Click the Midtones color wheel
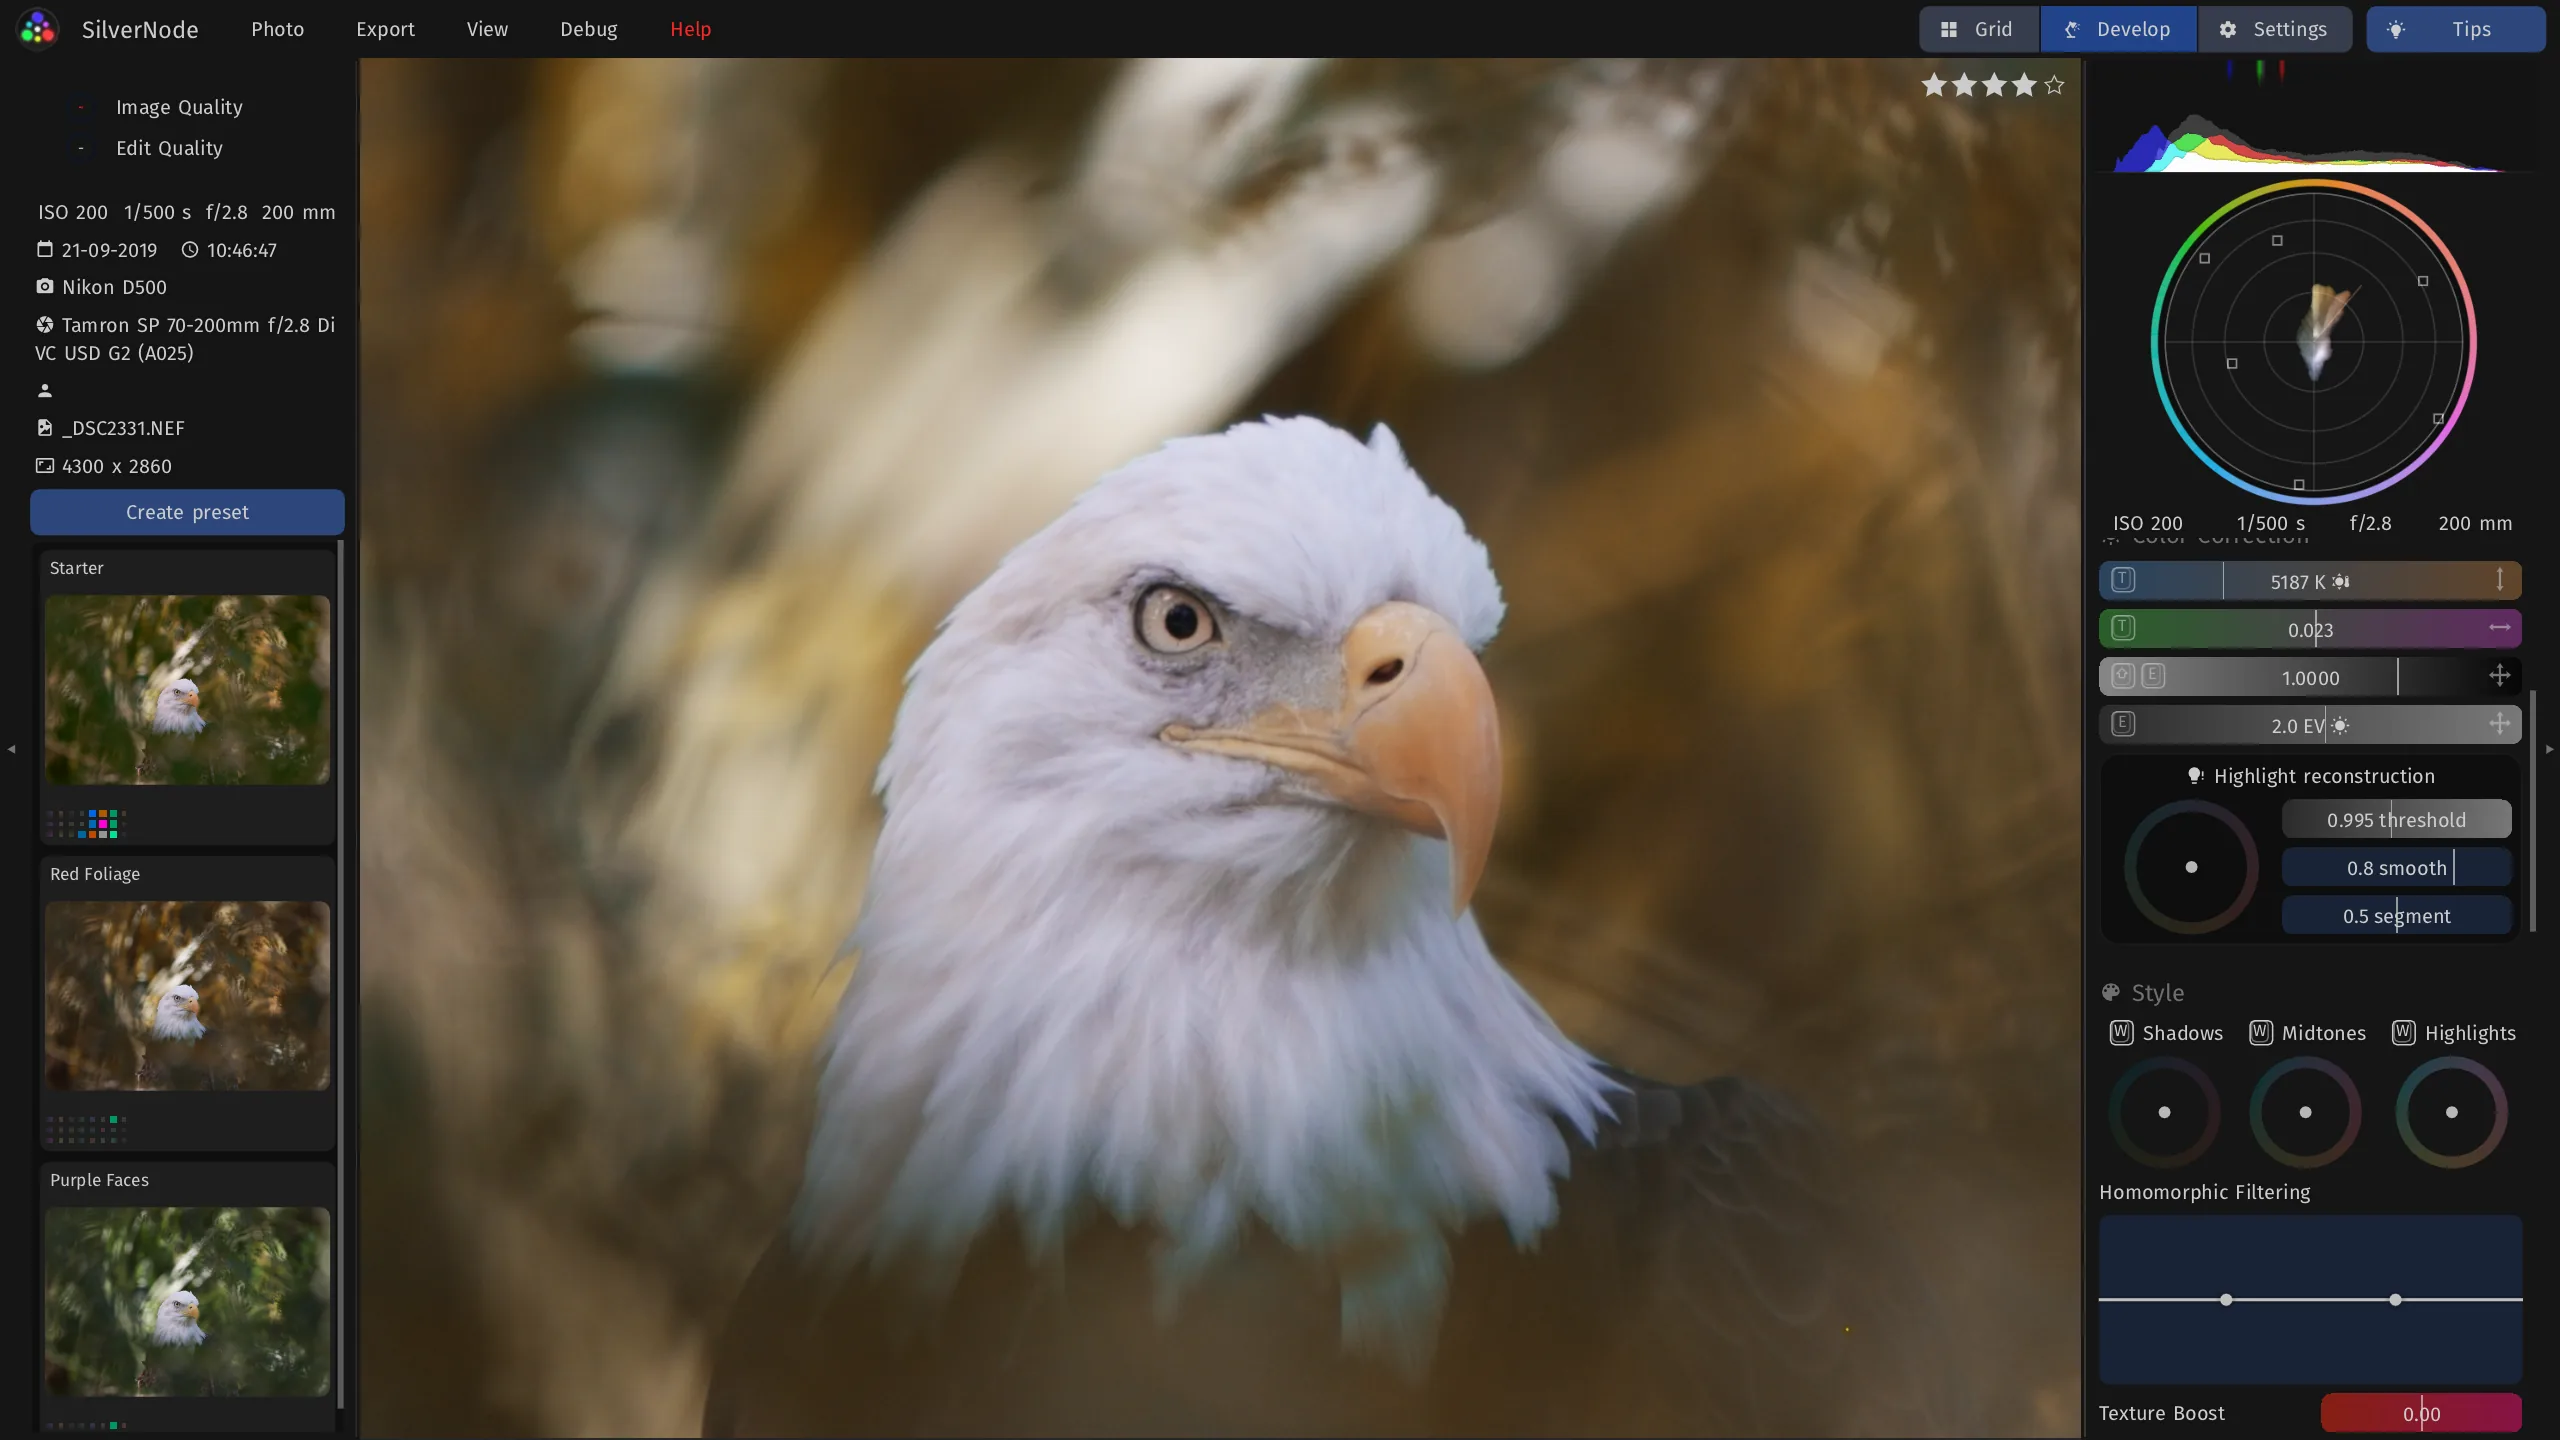Image resolution: width=2560 pixels, height=1440 pixels. click(2305, 1112)
